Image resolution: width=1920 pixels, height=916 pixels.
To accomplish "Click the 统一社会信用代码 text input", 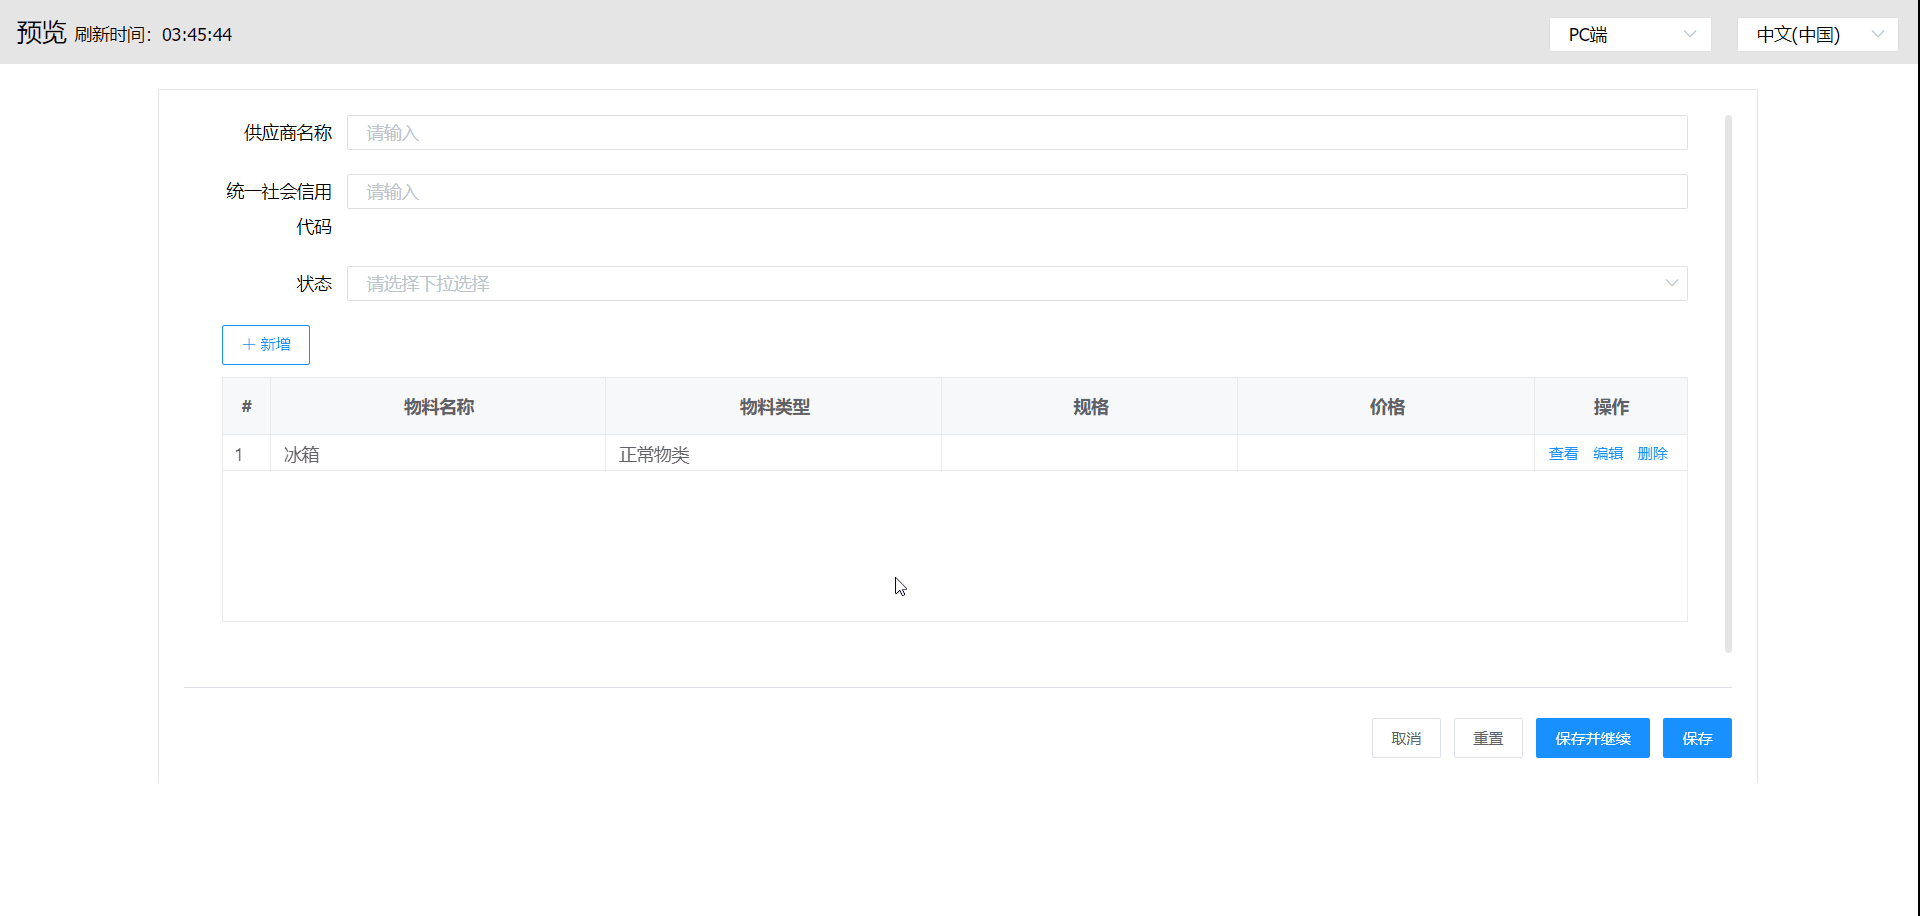I will click(1016, 192).
